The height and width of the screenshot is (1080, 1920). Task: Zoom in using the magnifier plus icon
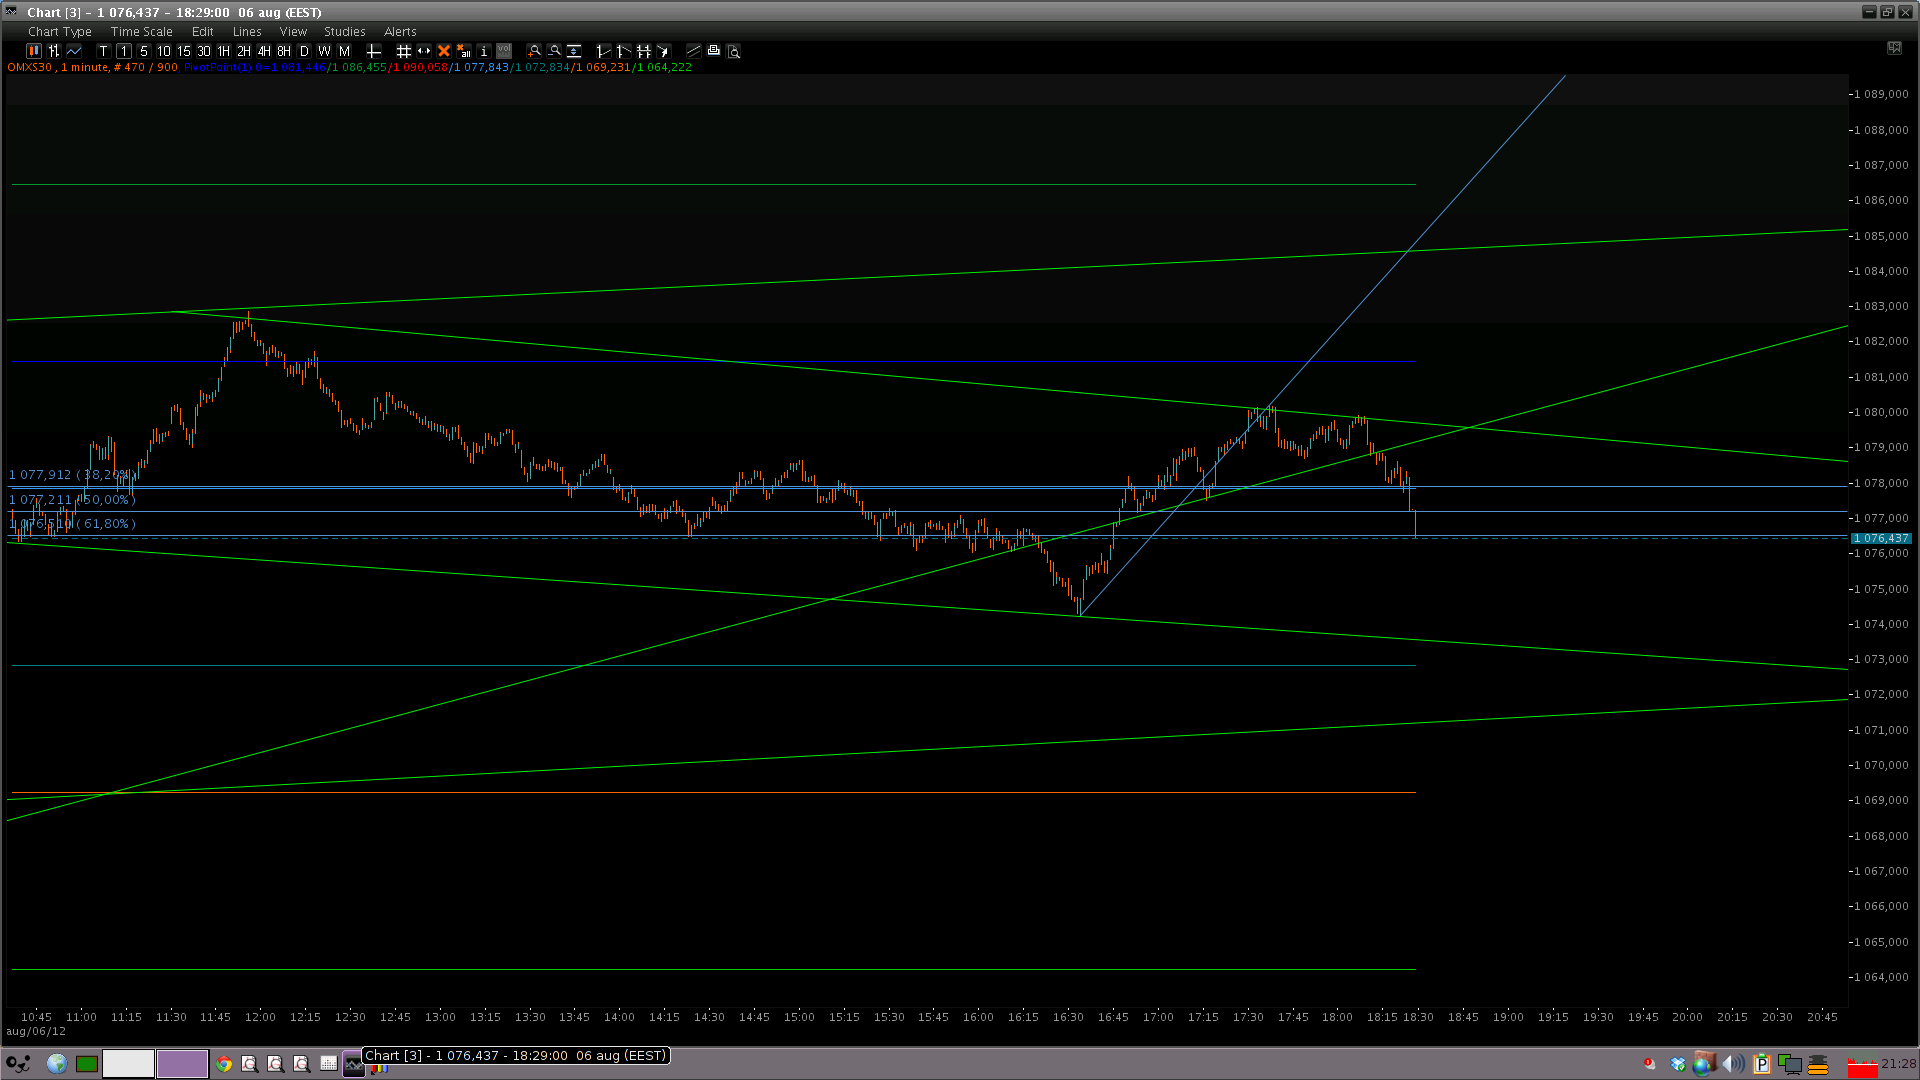click(x=536, y=51)
